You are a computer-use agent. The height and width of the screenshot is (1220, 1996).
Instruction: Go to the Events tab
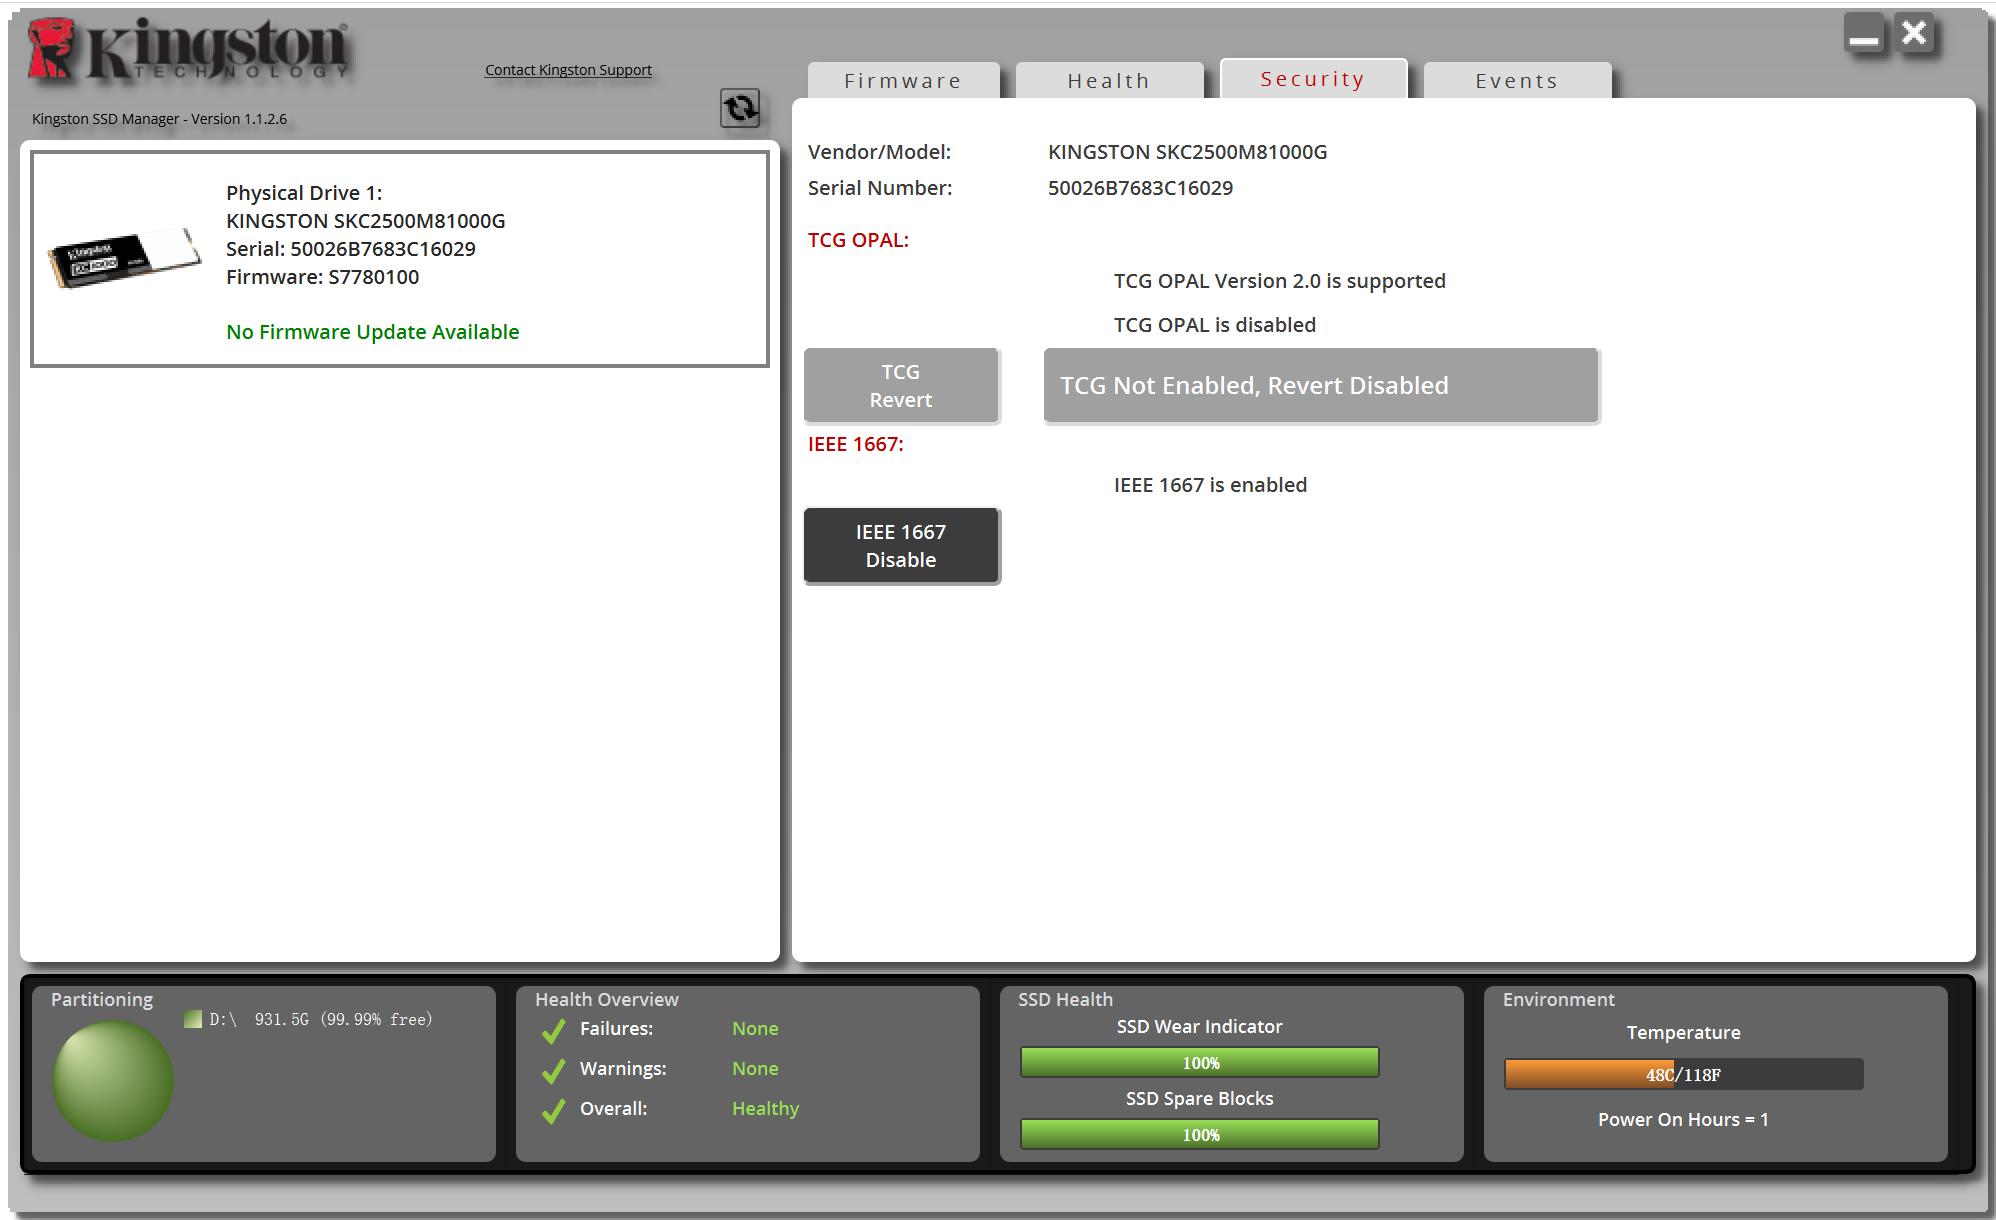pos(1517,81)
